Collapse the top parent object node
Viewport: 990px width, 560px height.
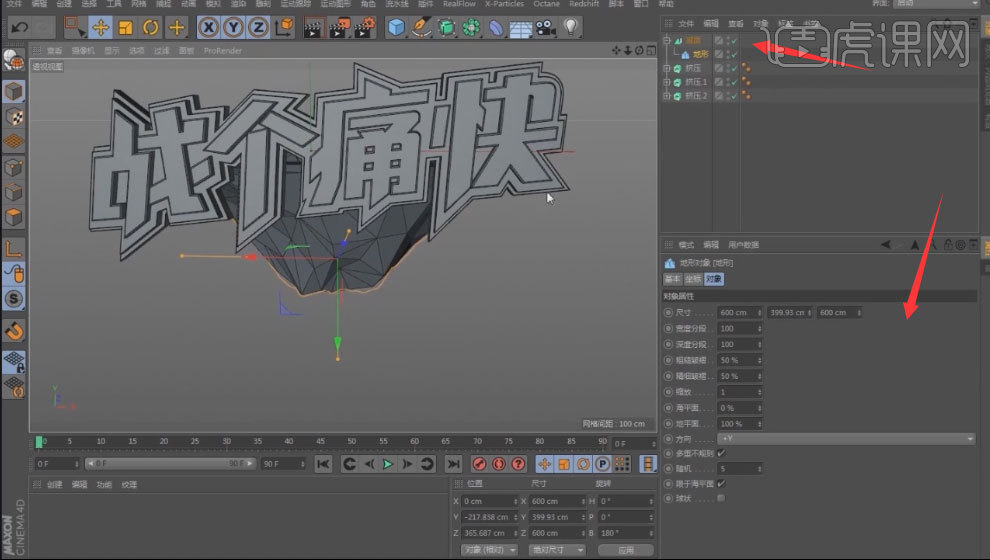click(x=667, y=40)
